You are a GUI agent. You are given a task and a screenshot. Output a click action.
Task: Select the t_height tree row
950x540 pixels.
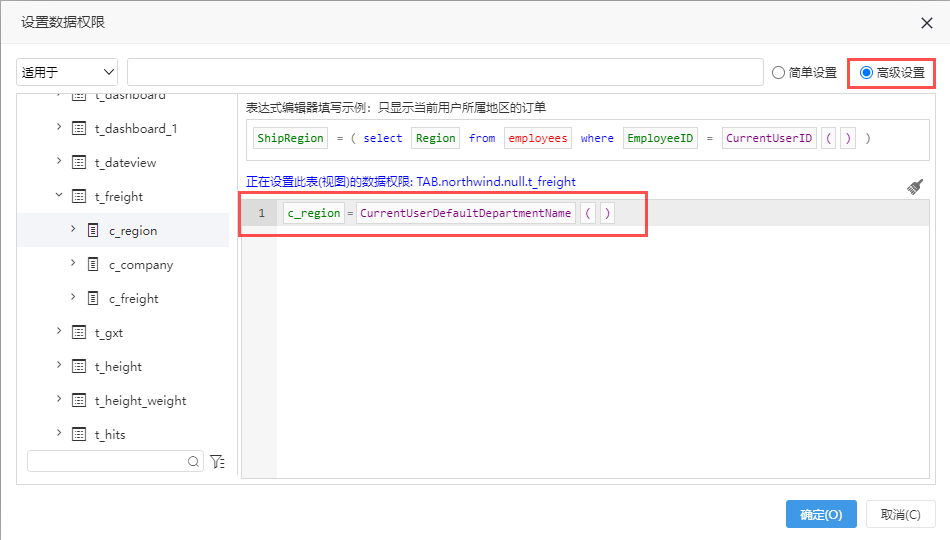tap(123, 366)
